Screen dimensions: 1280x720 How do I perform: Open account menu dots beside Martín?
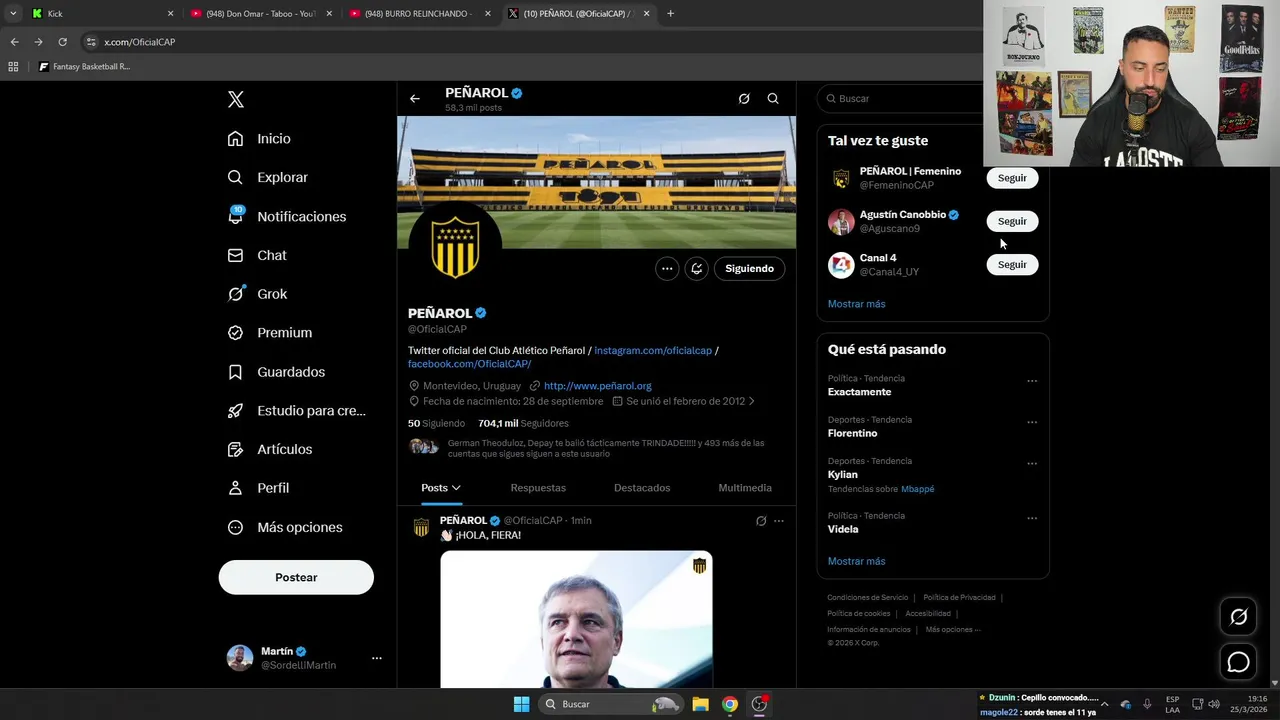point(377,658)
